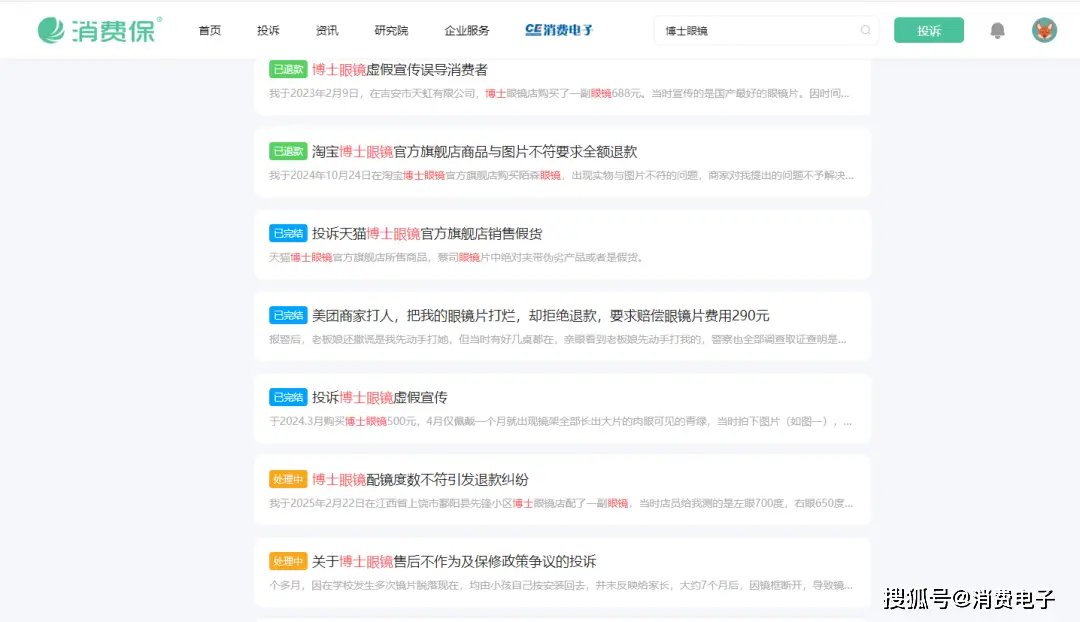Click summary text starting 我于2023年2月9日

[559, 94]
